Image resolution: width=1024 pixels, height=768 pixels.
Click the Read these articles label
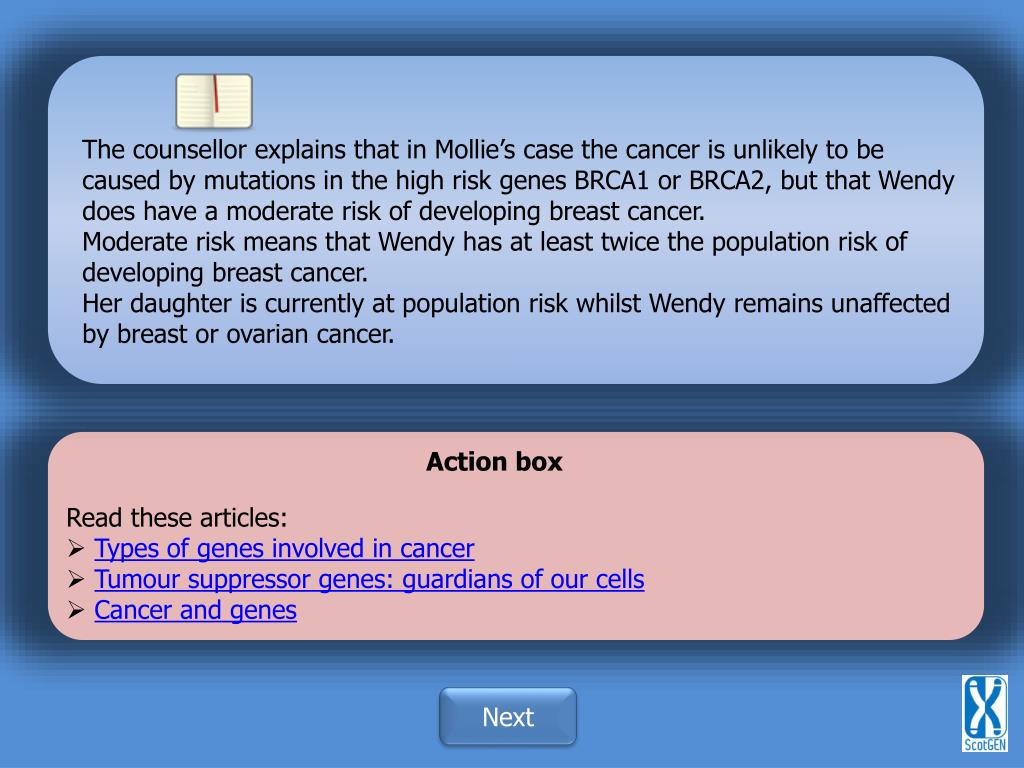coord(177,518)
